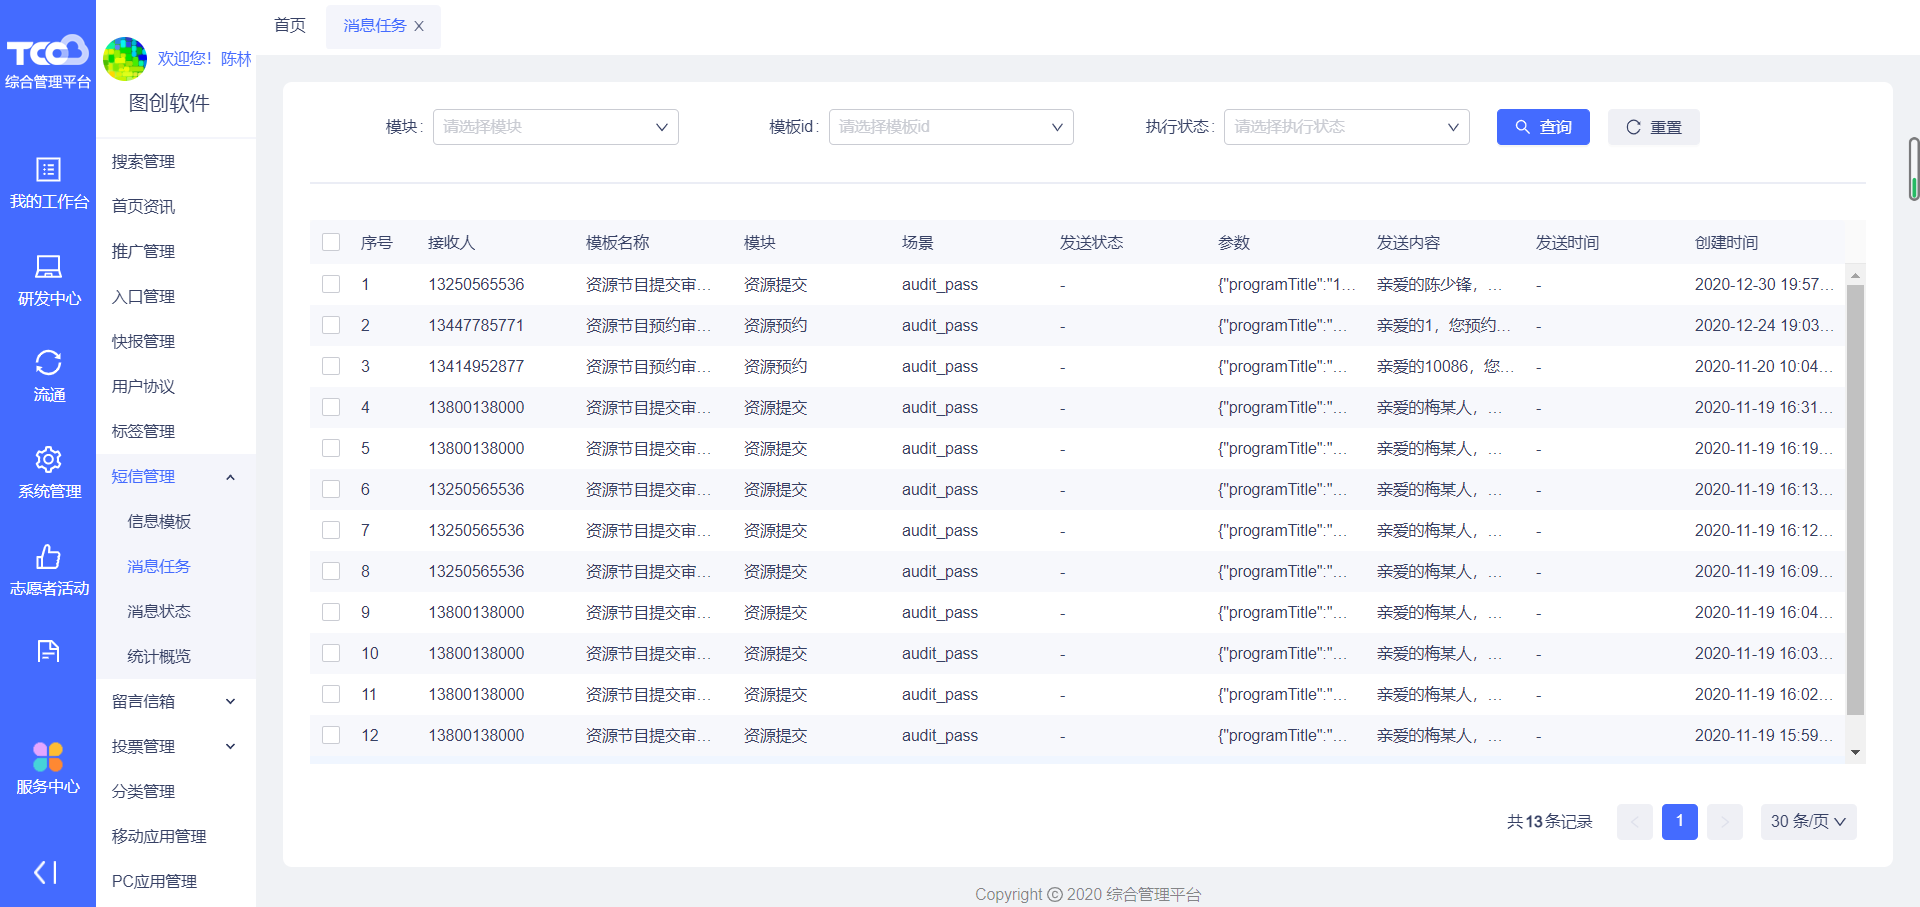This screenshot has width=1920, height=907.
Task: Close the 消息任务 tab
Action: coord(419,26)
